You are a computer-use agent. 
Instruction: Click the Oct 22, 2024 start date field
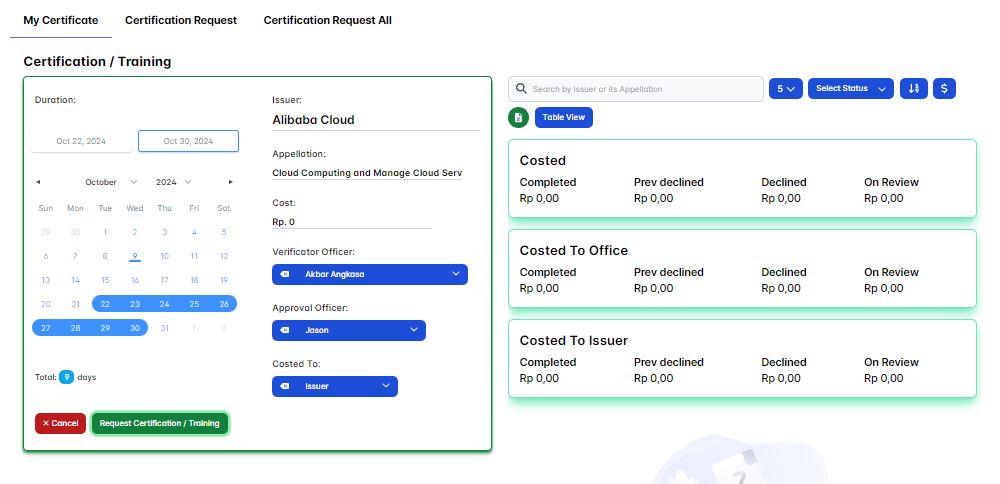(x=81, y=141)
